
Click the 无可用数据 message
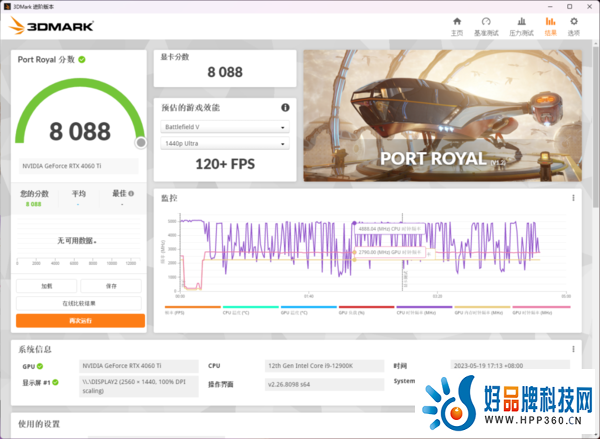[x=77, y=241]
